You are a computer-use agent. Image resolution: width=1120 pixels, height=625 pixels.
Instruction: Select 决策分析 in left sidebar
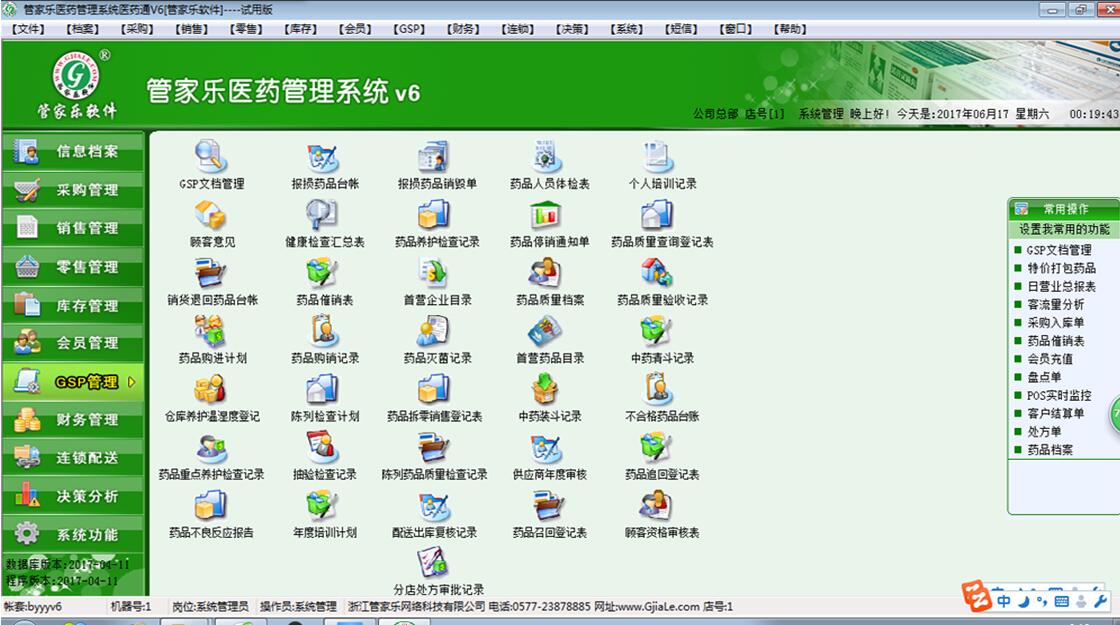coord(73,496)
